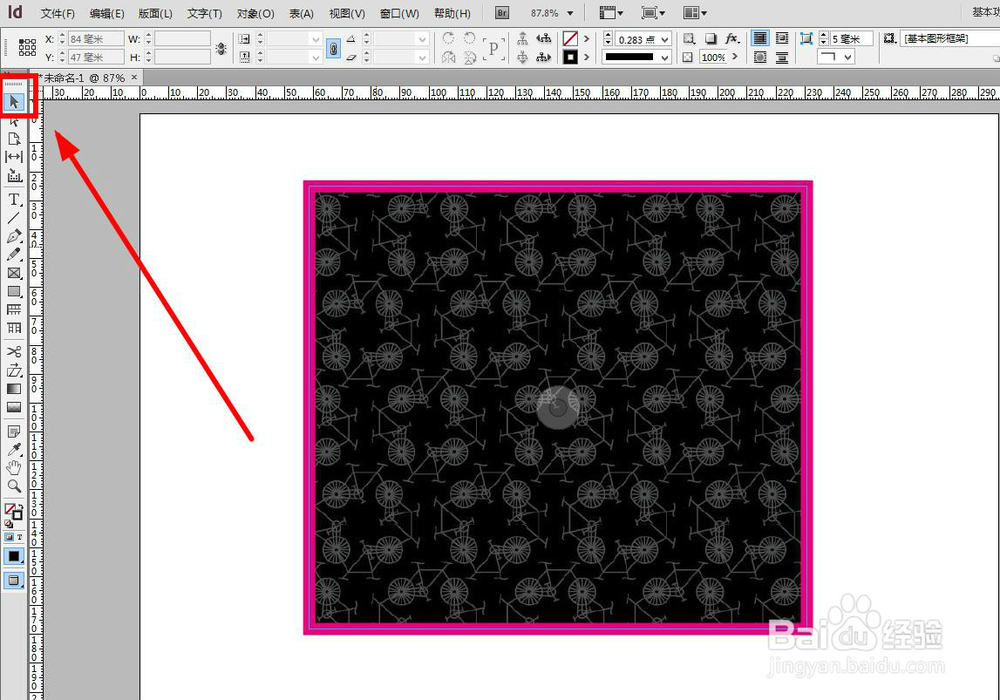
Task: Open the 0.283 点 stroke weight dropdown
Action: (665, 40)
